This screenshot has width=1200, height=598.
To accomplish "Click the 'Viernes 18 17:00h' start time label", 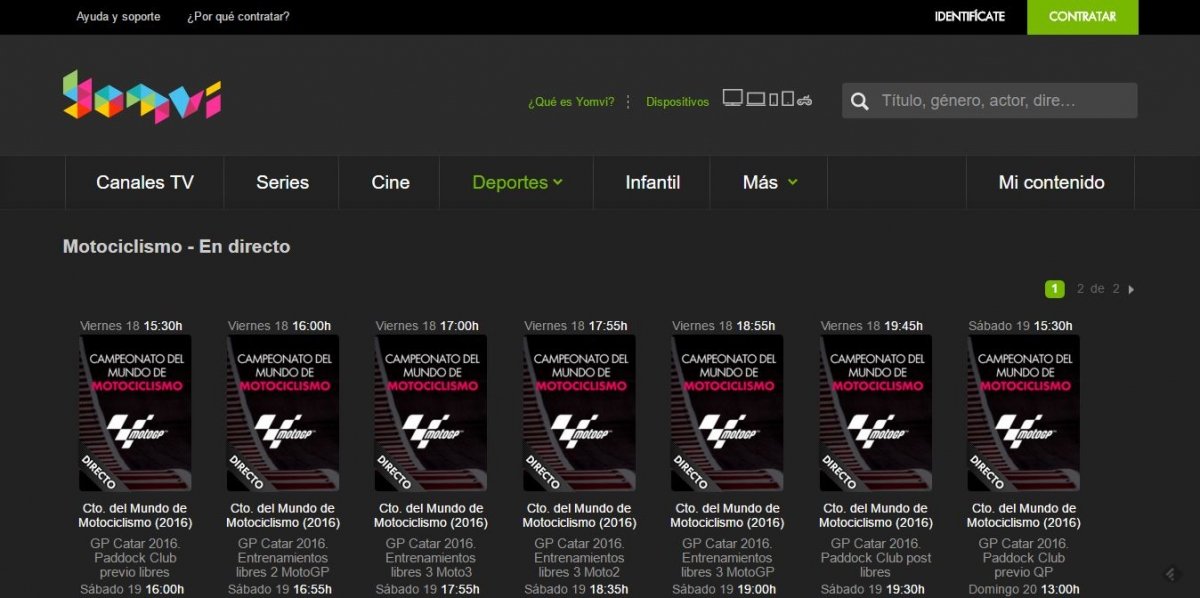I will coord(427,326).
